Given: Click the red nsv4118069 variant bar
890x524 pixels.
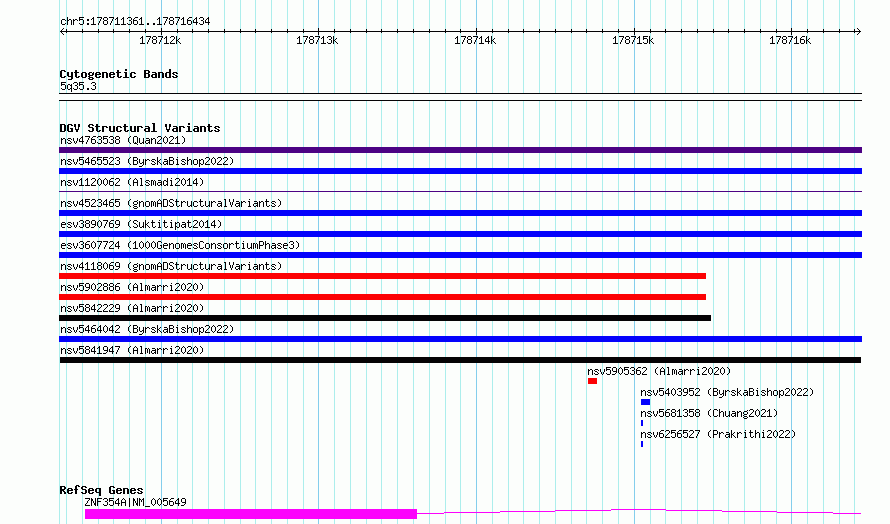Looking at the screenshot, I should 383,276.
